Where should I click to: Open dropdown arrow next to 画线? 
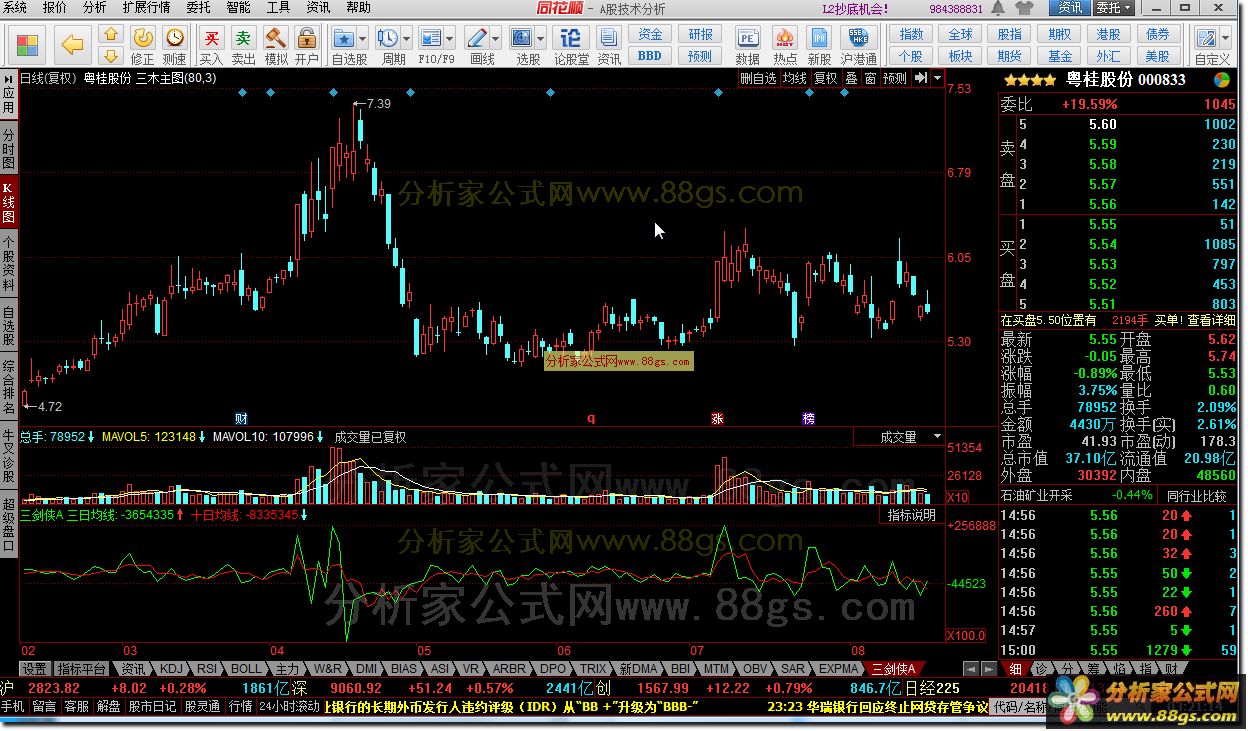pos(496,40)
